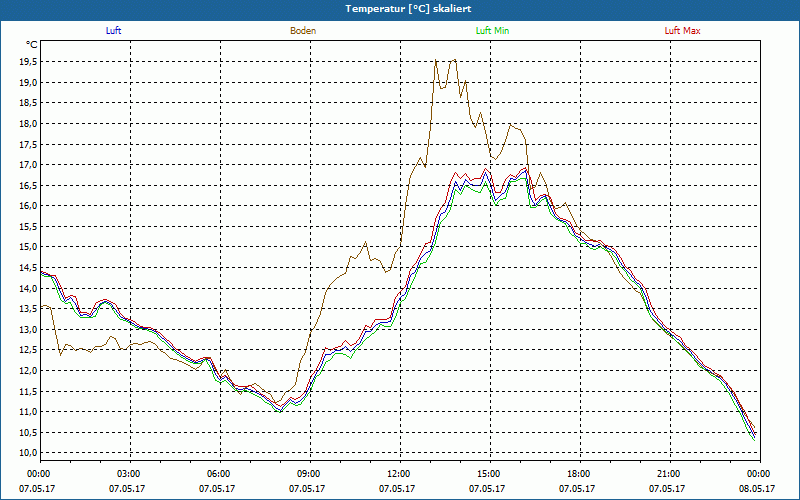800x500 pixels.
Task: Click the 15,0 y-axis value label
Action: coord(26,247)
